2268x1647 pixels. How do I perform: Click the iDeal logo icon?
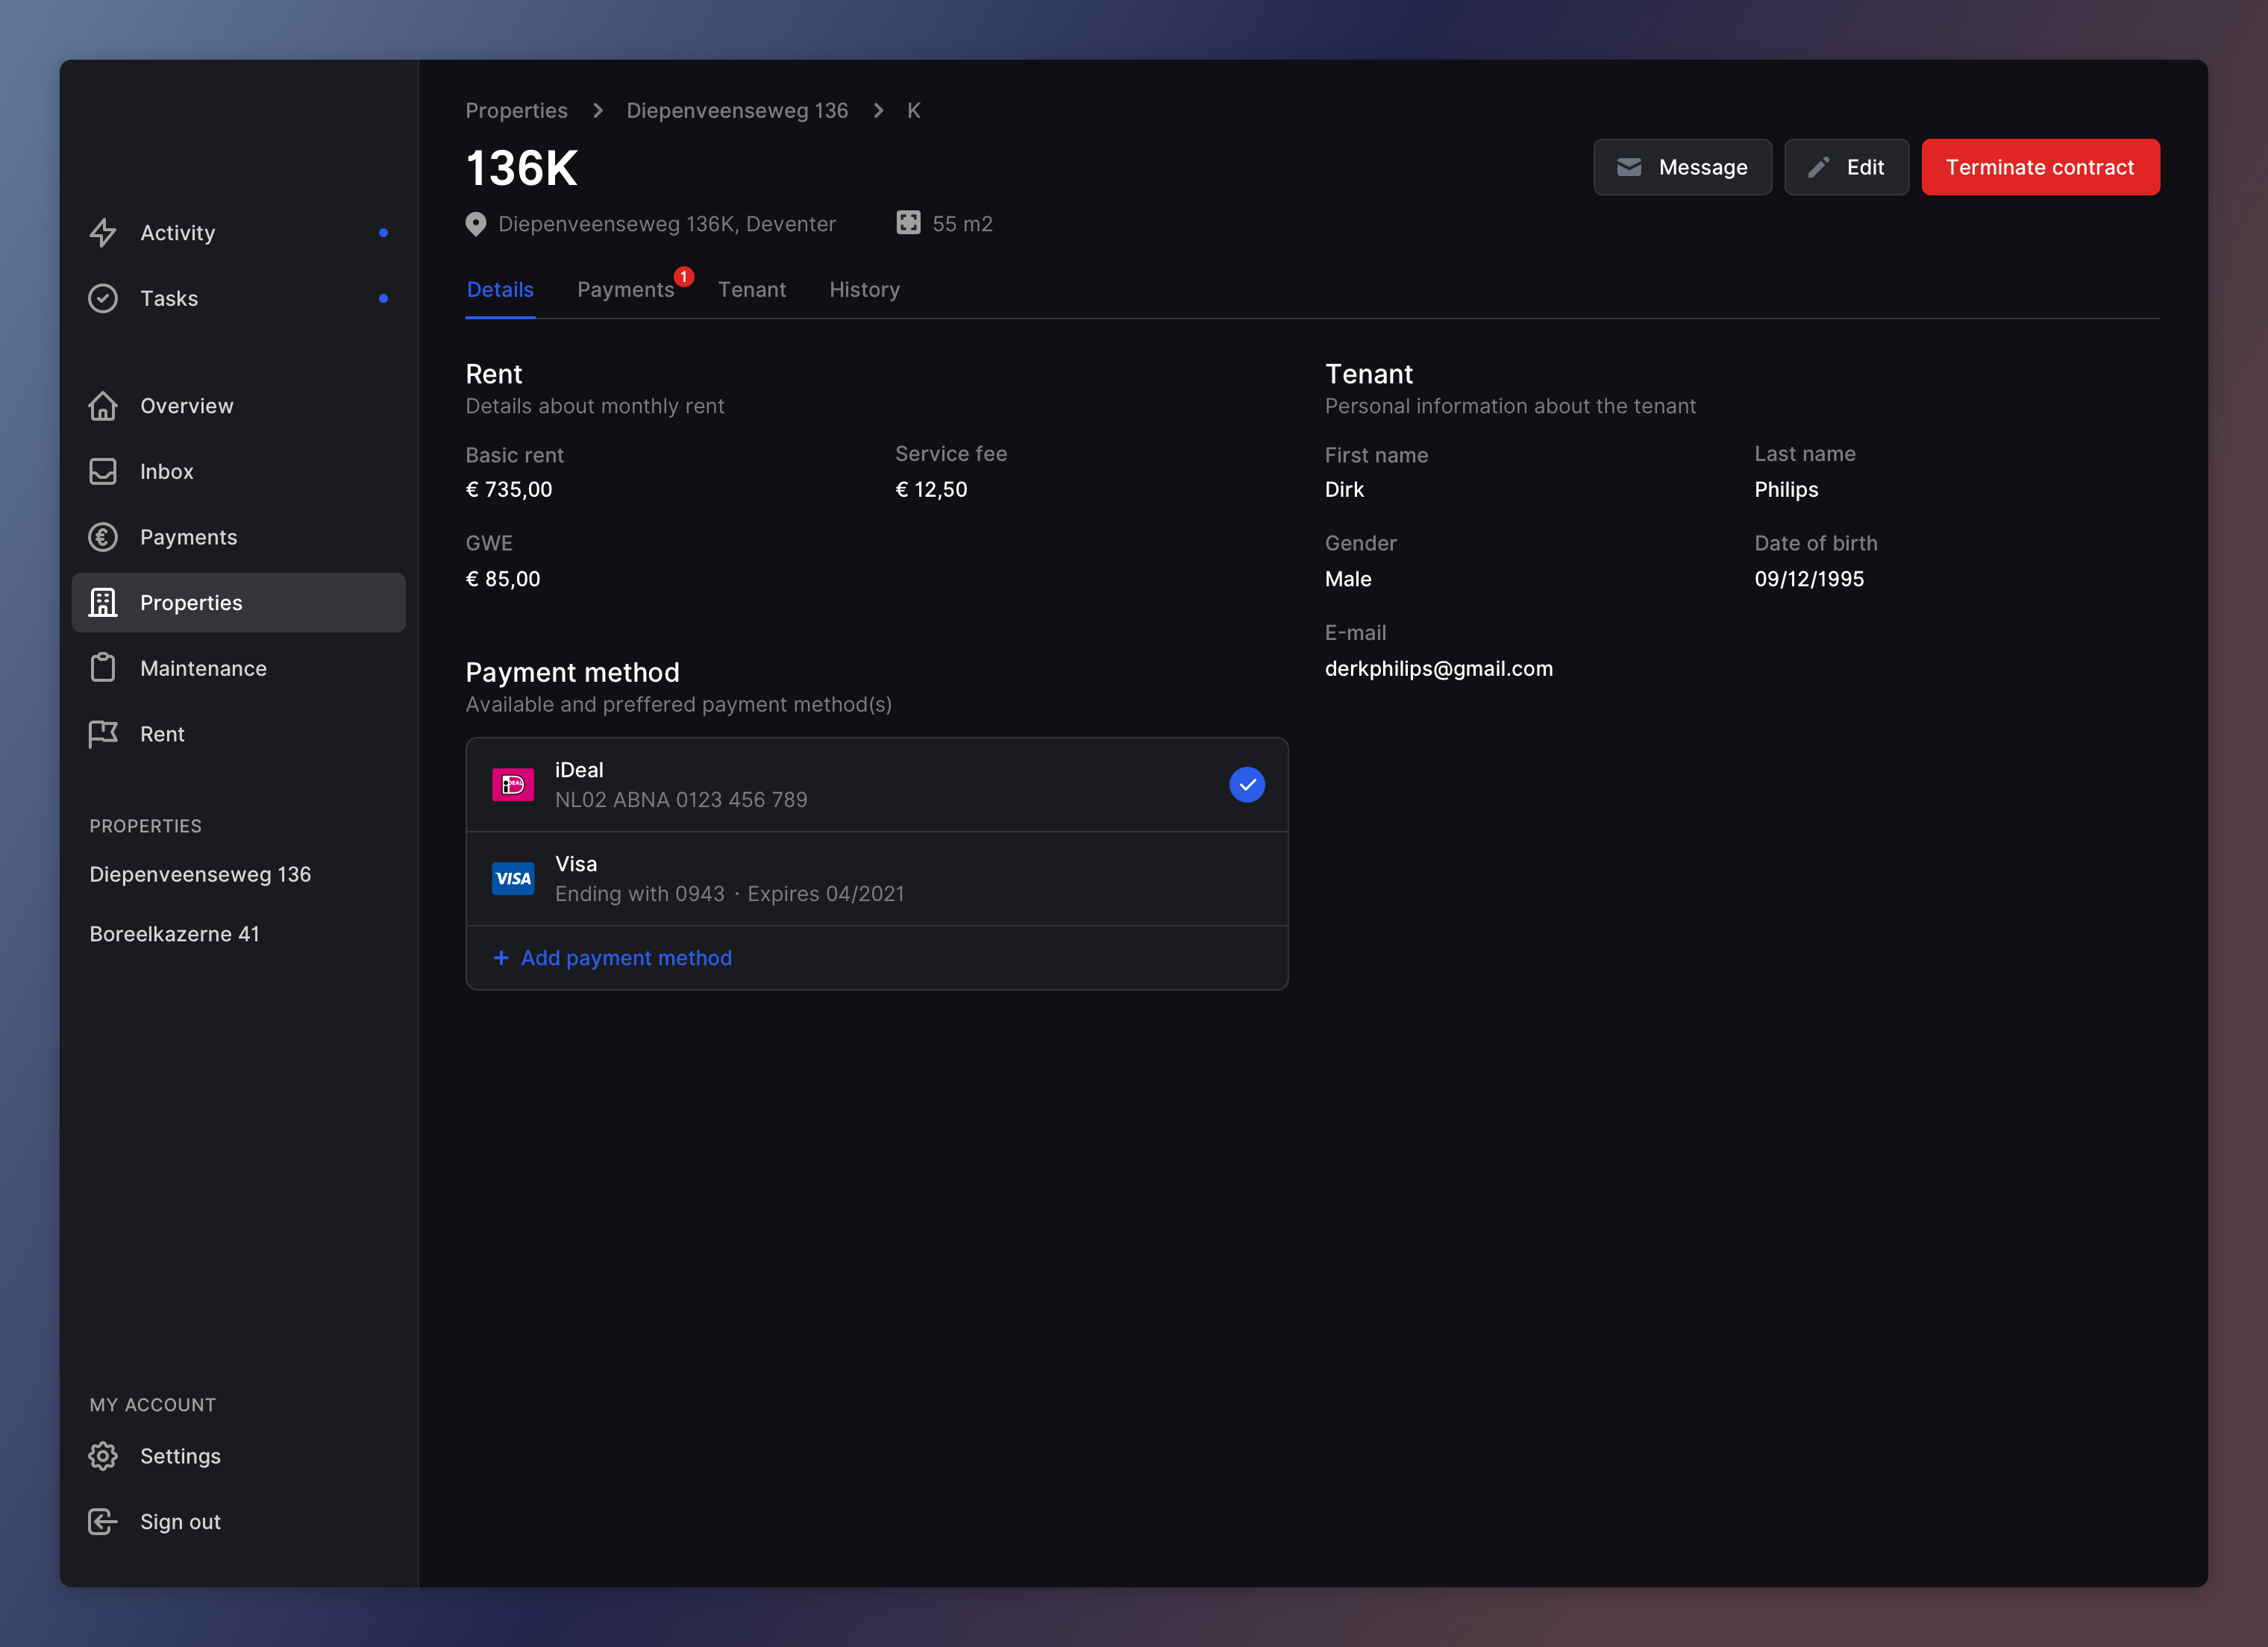click(513, 785)
